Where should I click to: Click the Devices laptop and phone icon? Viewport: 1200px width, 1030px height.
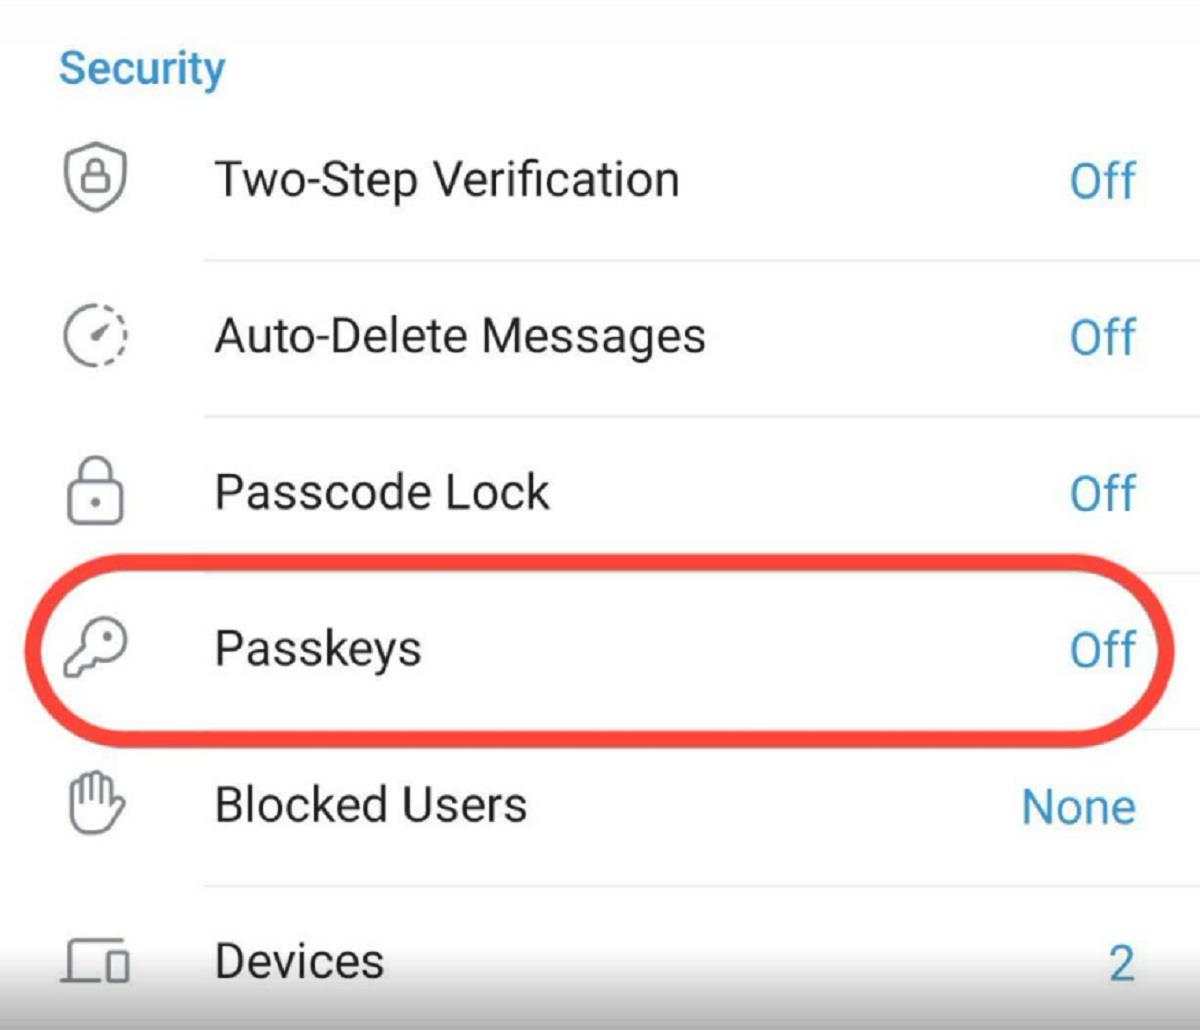point(95,961)
